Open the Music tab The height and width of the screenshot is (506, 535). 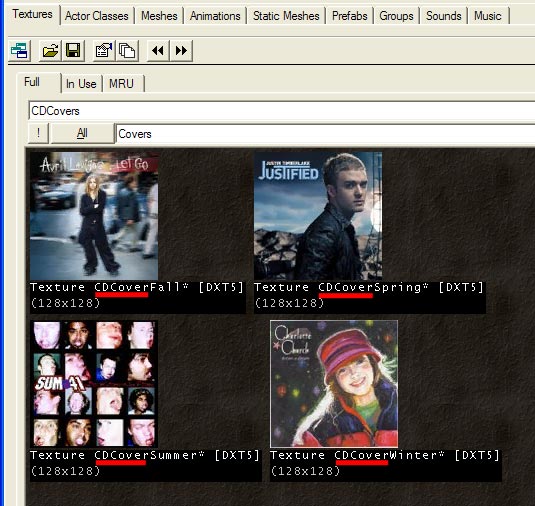(488, 16)
